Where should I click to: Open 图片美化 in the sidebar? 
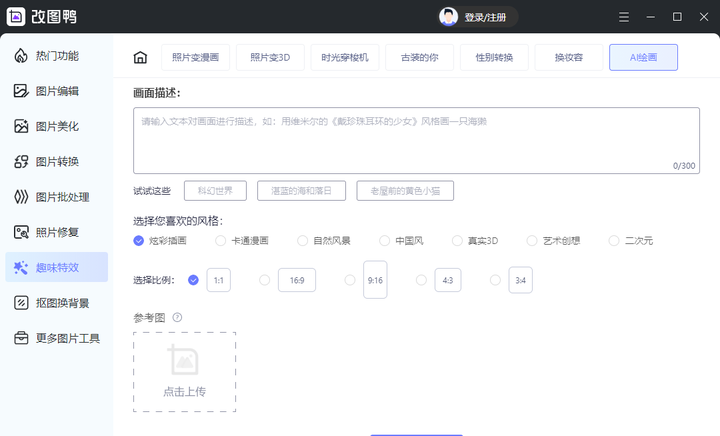57,126
